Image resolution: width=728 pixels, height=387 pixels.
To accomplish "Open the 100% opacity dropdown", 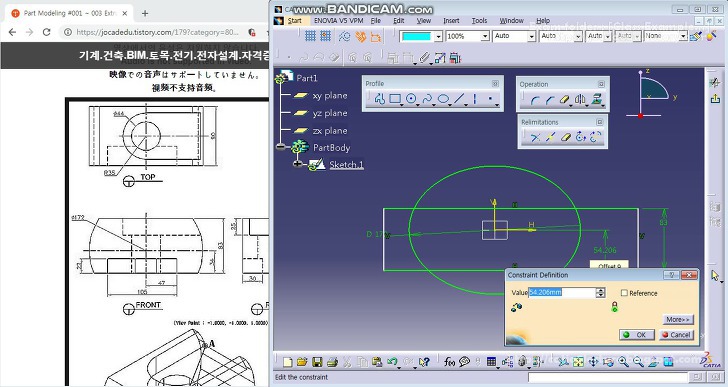I will pyautogui.click(x=485, y=36).
